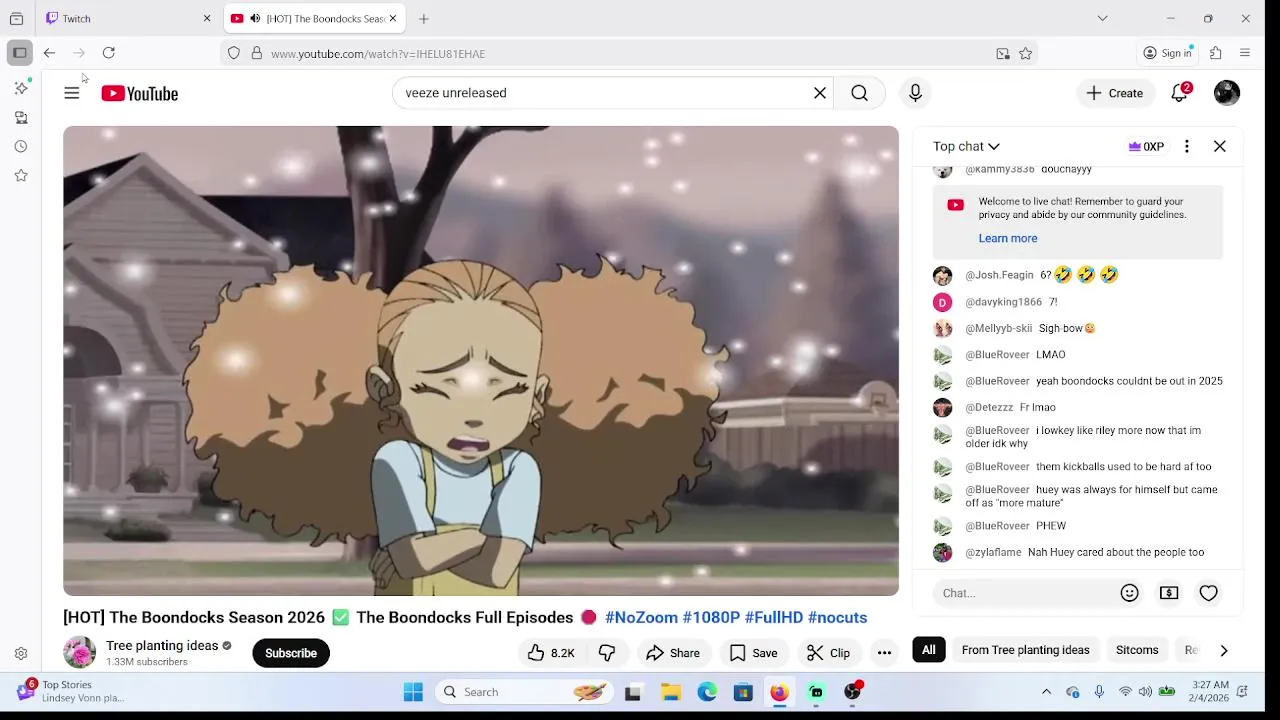
Task: Click the Create button
Action: [x=1115, y=93]
